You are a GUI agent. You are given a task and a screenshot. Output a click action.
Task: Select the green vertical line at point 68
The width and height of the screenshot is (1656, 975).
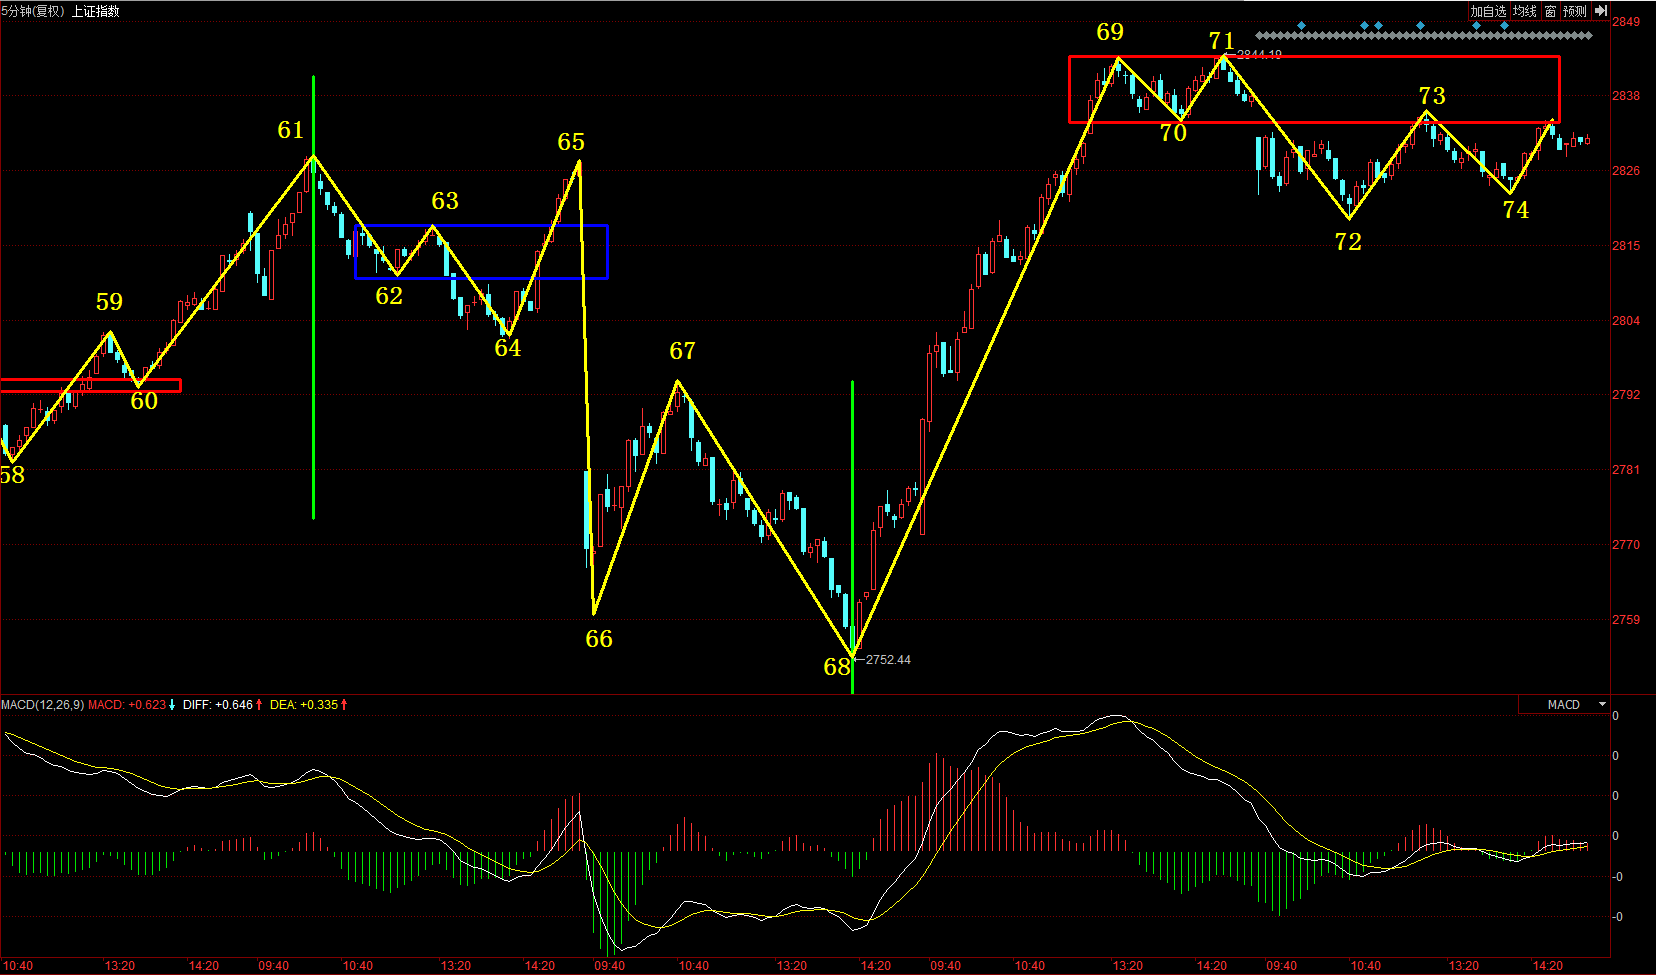852,450
